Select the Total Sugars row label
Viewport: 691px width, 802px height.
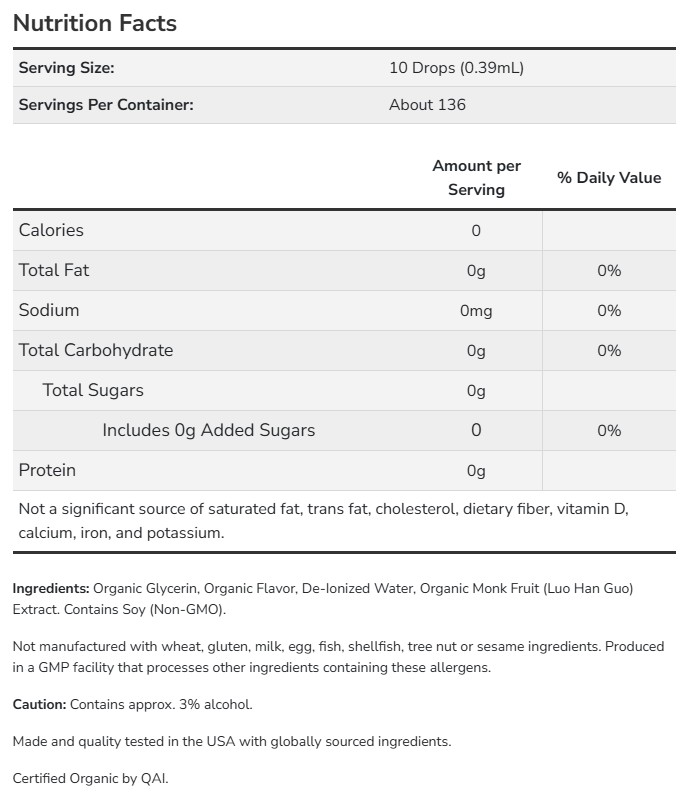point(93,390)
